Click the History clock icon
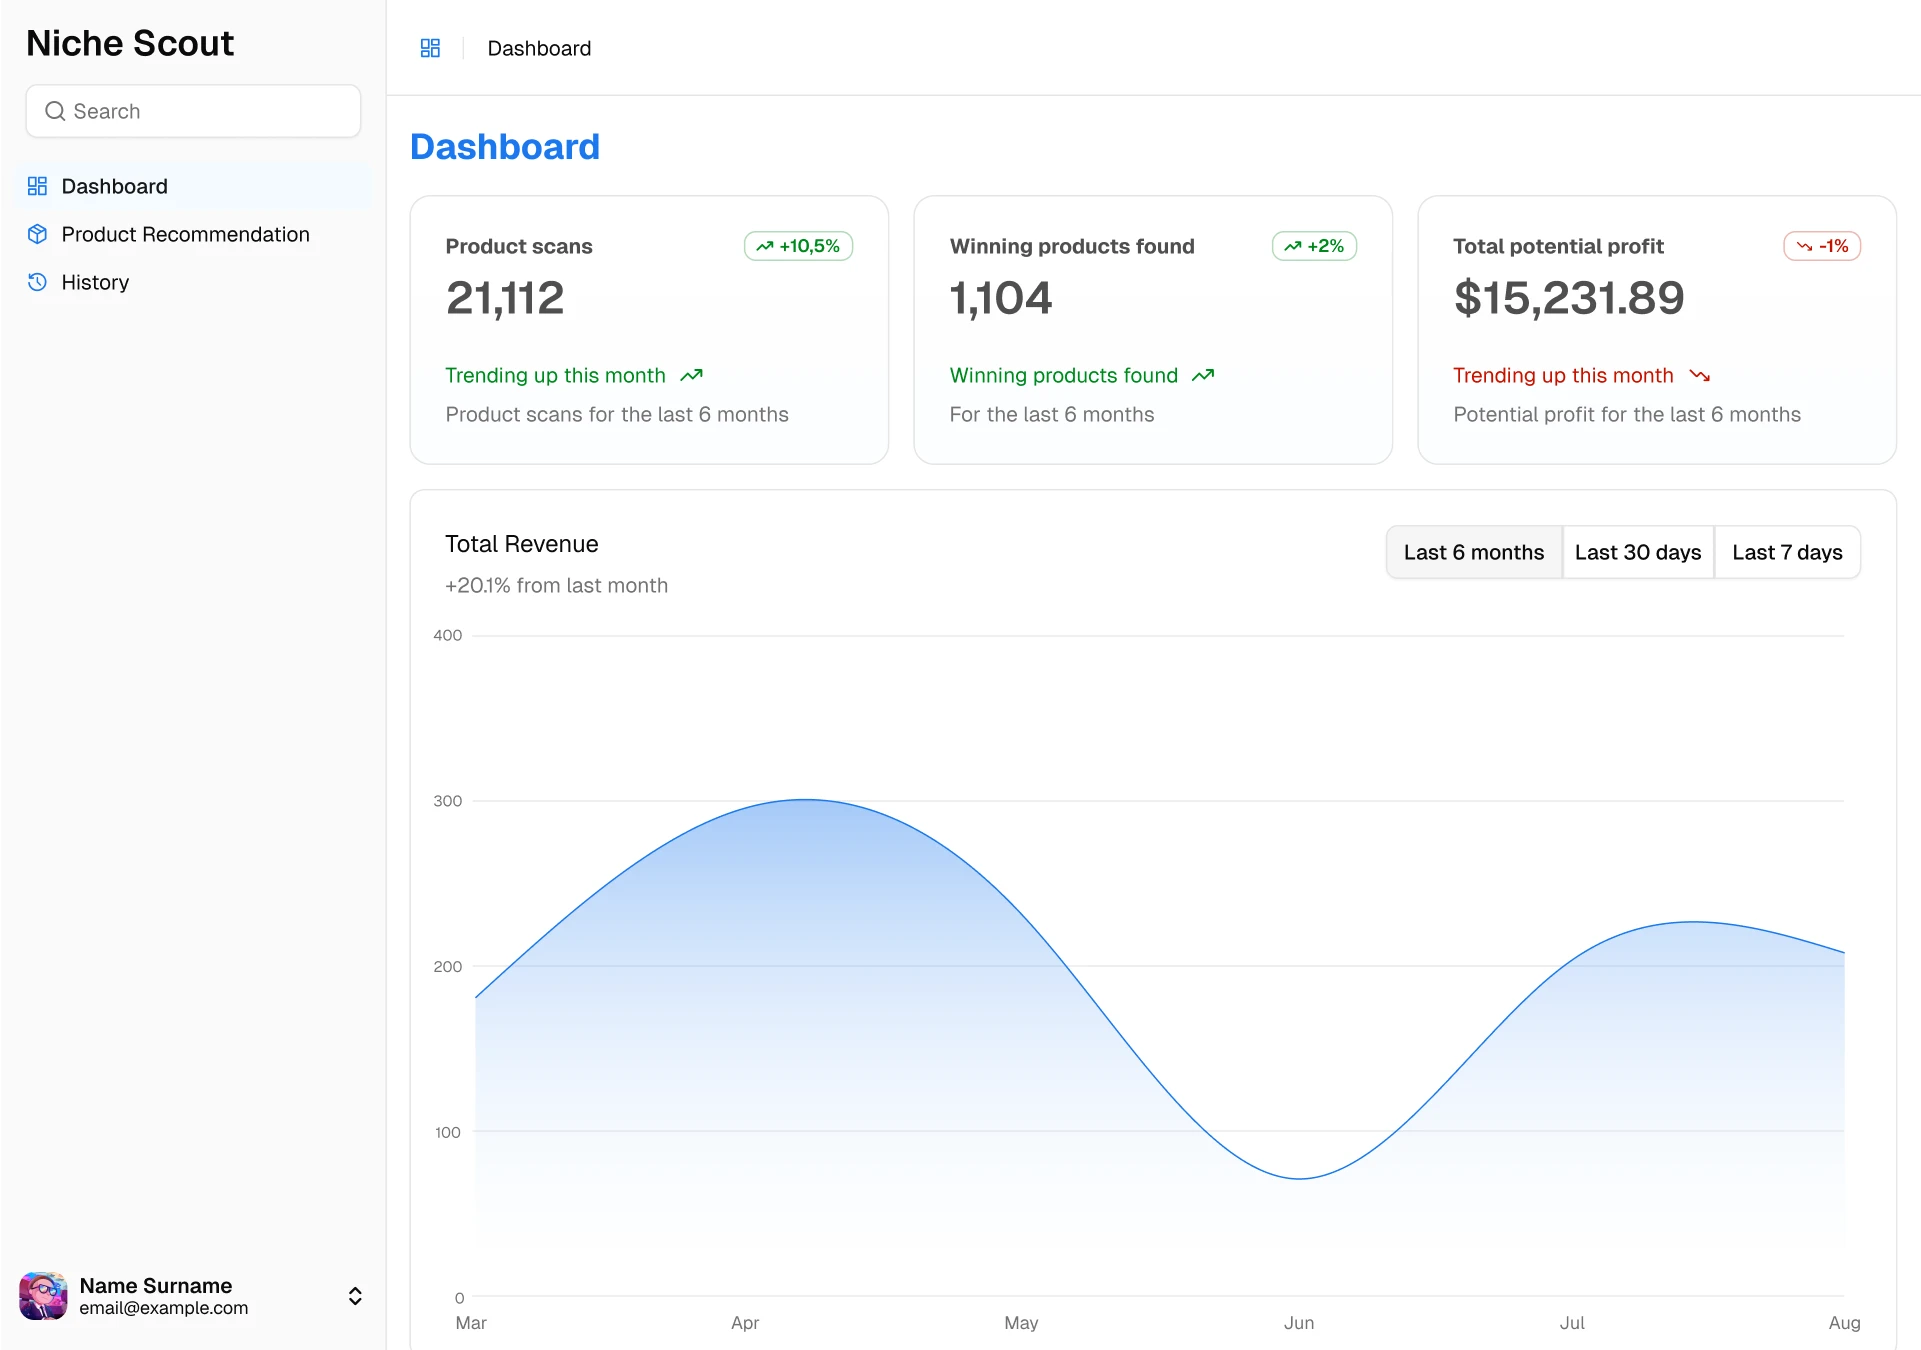This screenshot has height=1350, width=1921. pyautogui.click(x=37, y=282)
